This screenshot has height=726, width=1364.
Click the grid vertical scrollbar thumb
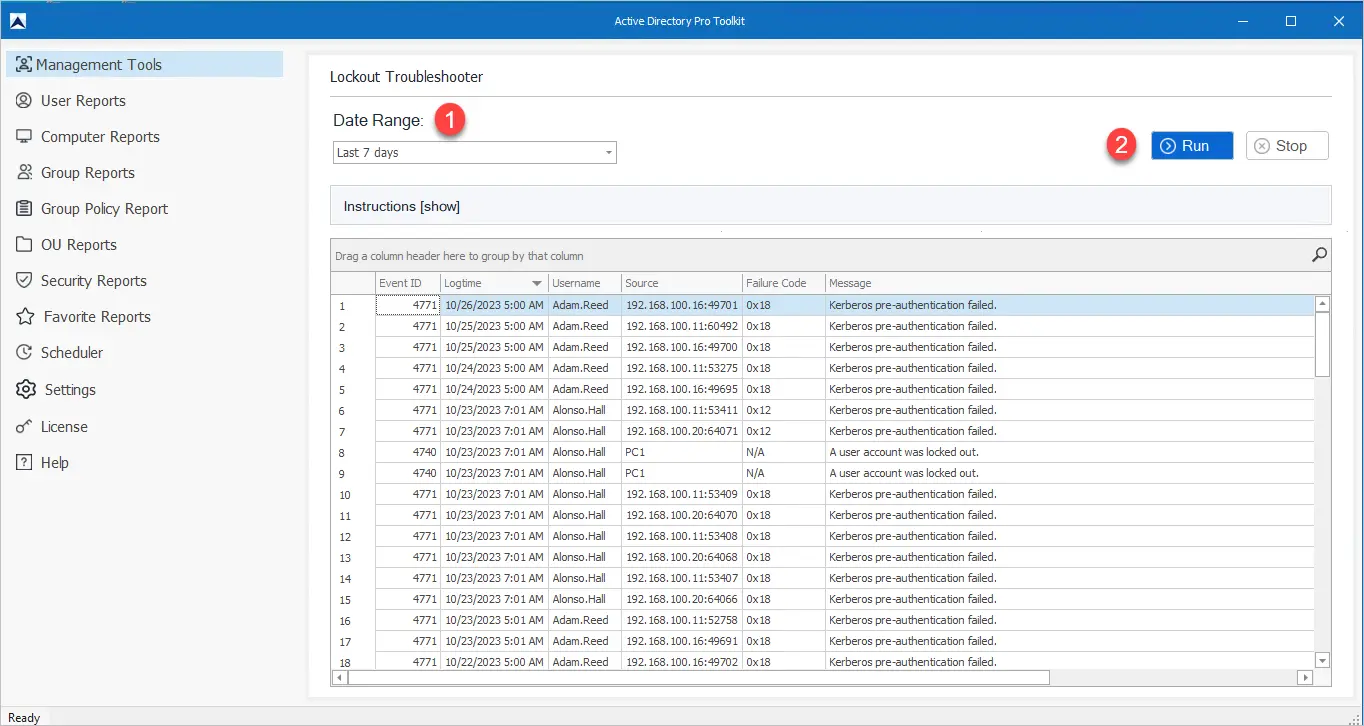[x=1323, y=344]
